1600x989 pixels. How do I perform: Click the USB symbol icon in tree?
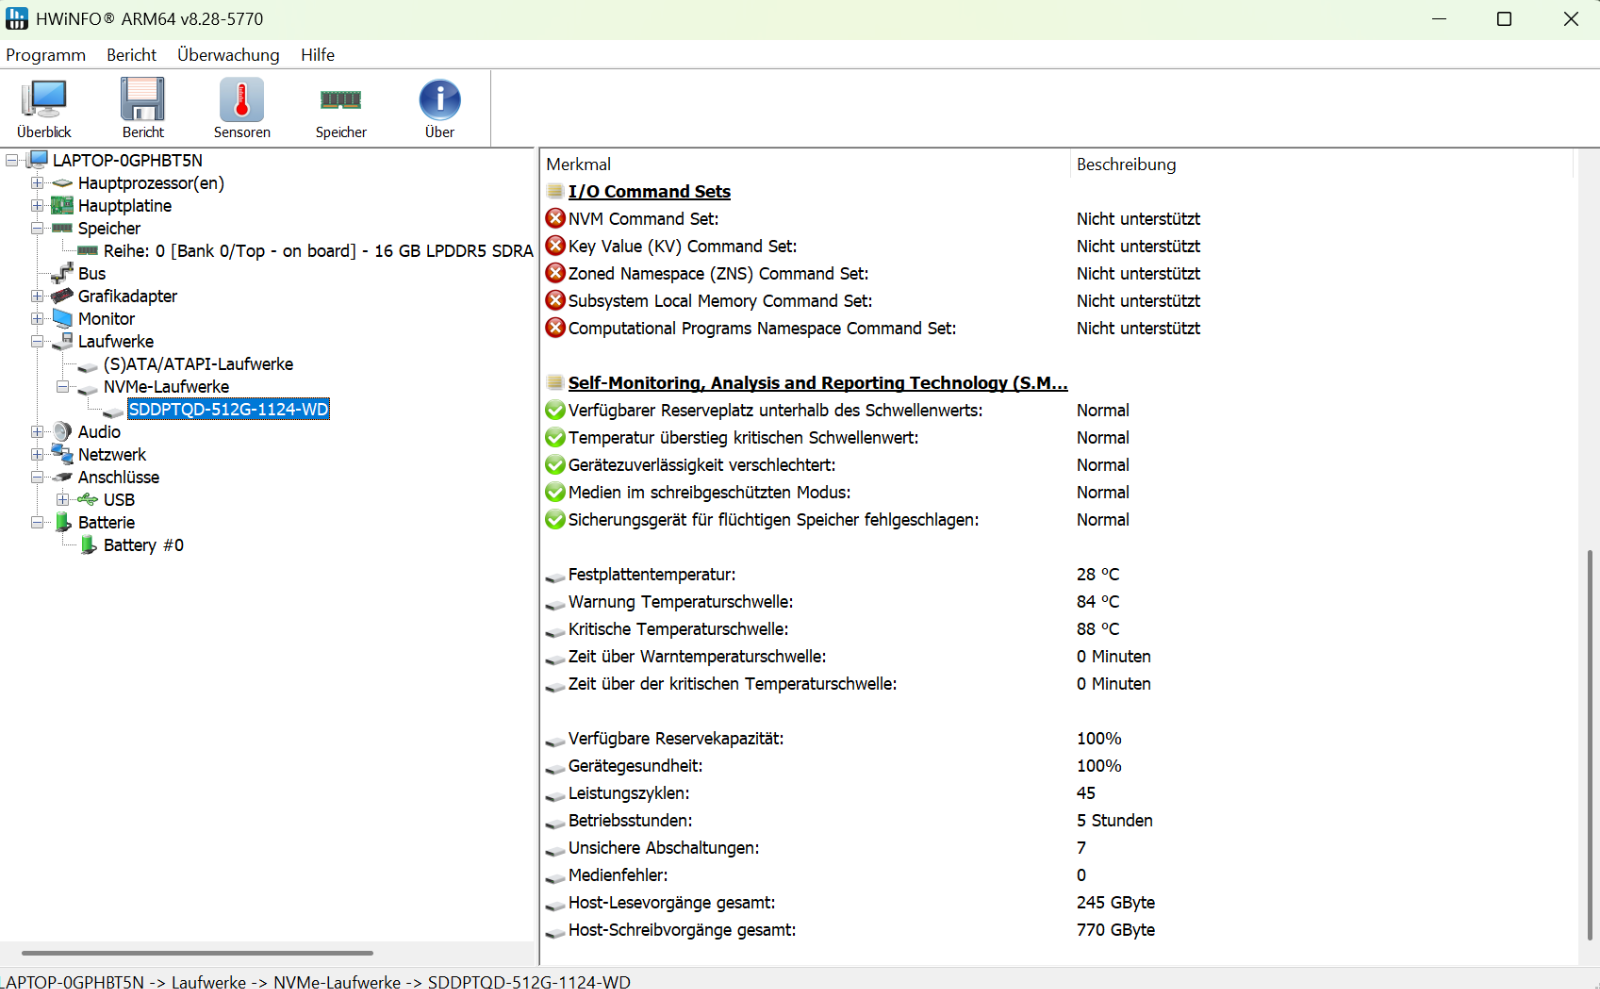(88, 500)
